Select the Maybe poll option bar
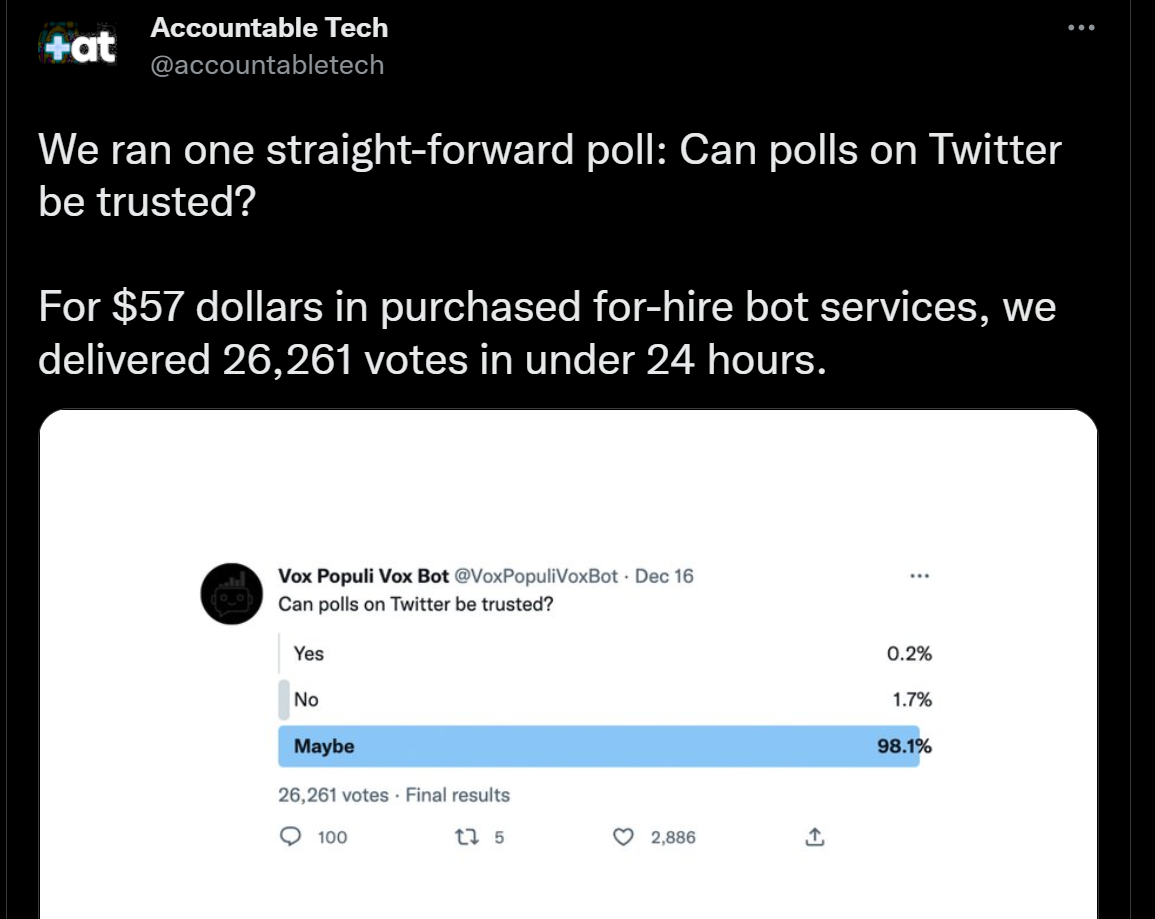 (x=599, y=746)
